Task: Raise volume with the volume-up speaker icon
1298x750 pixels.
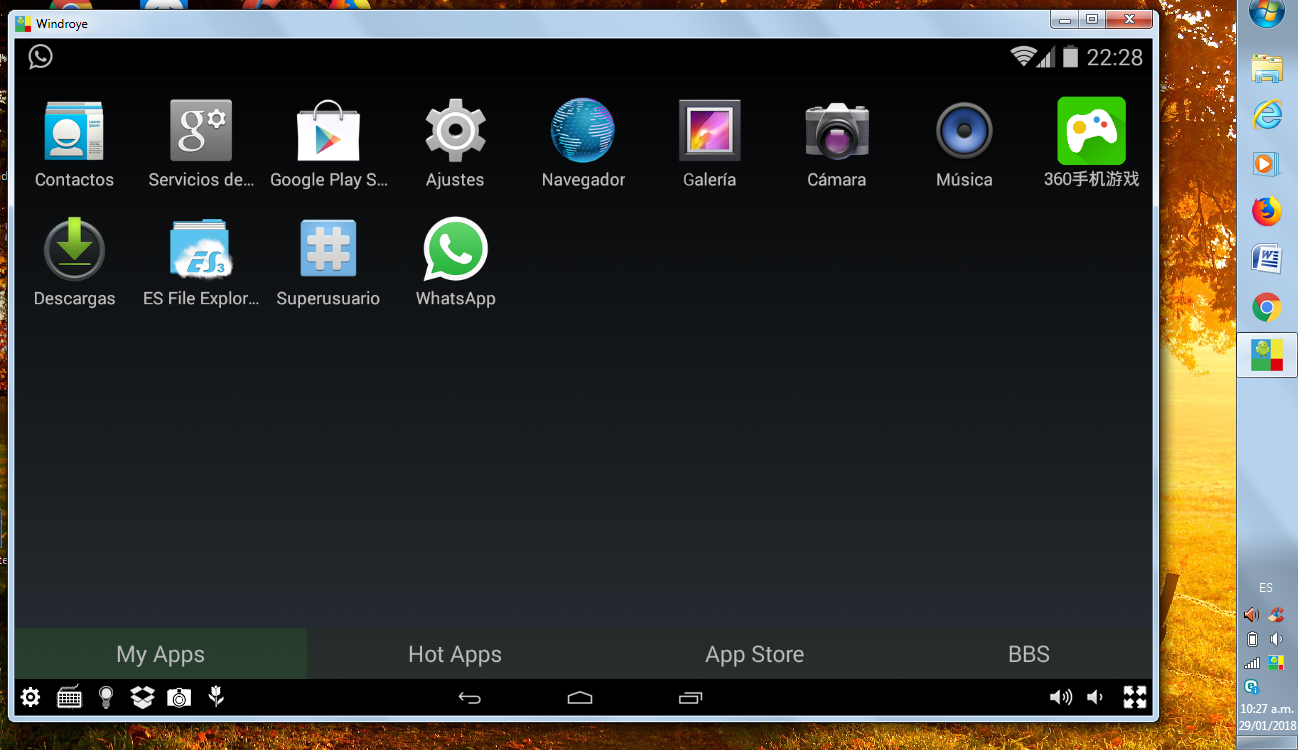Action: click(1061, 697)
